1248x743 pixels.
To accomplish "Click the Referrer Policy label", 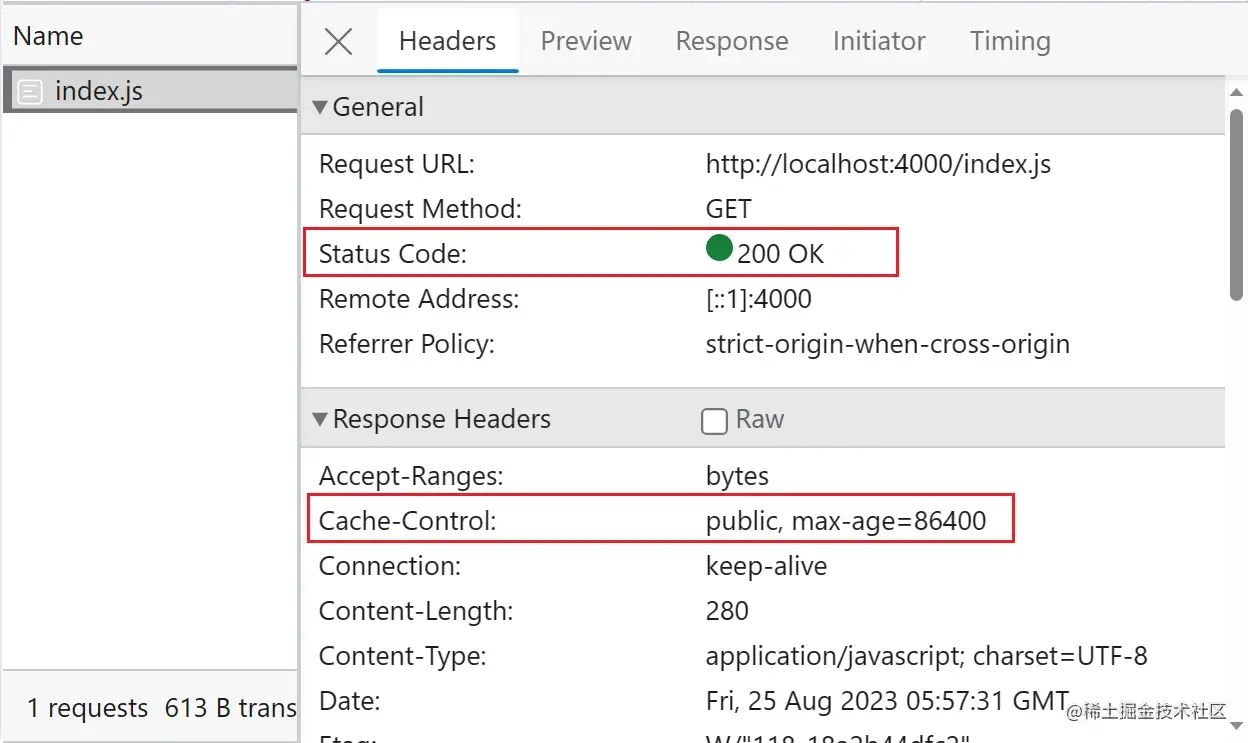I will [x=406, y=344].
